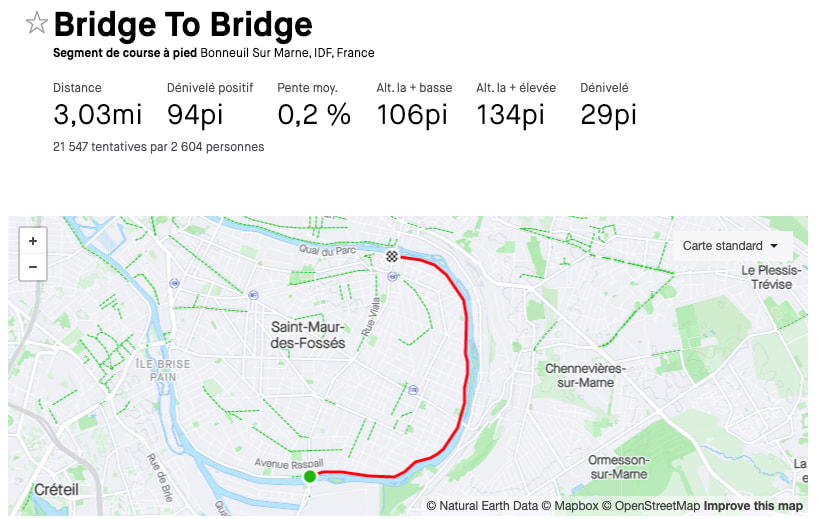Zoom in on the map
Image resolution: width=818 pixels, height=519 pixels.
33,241
